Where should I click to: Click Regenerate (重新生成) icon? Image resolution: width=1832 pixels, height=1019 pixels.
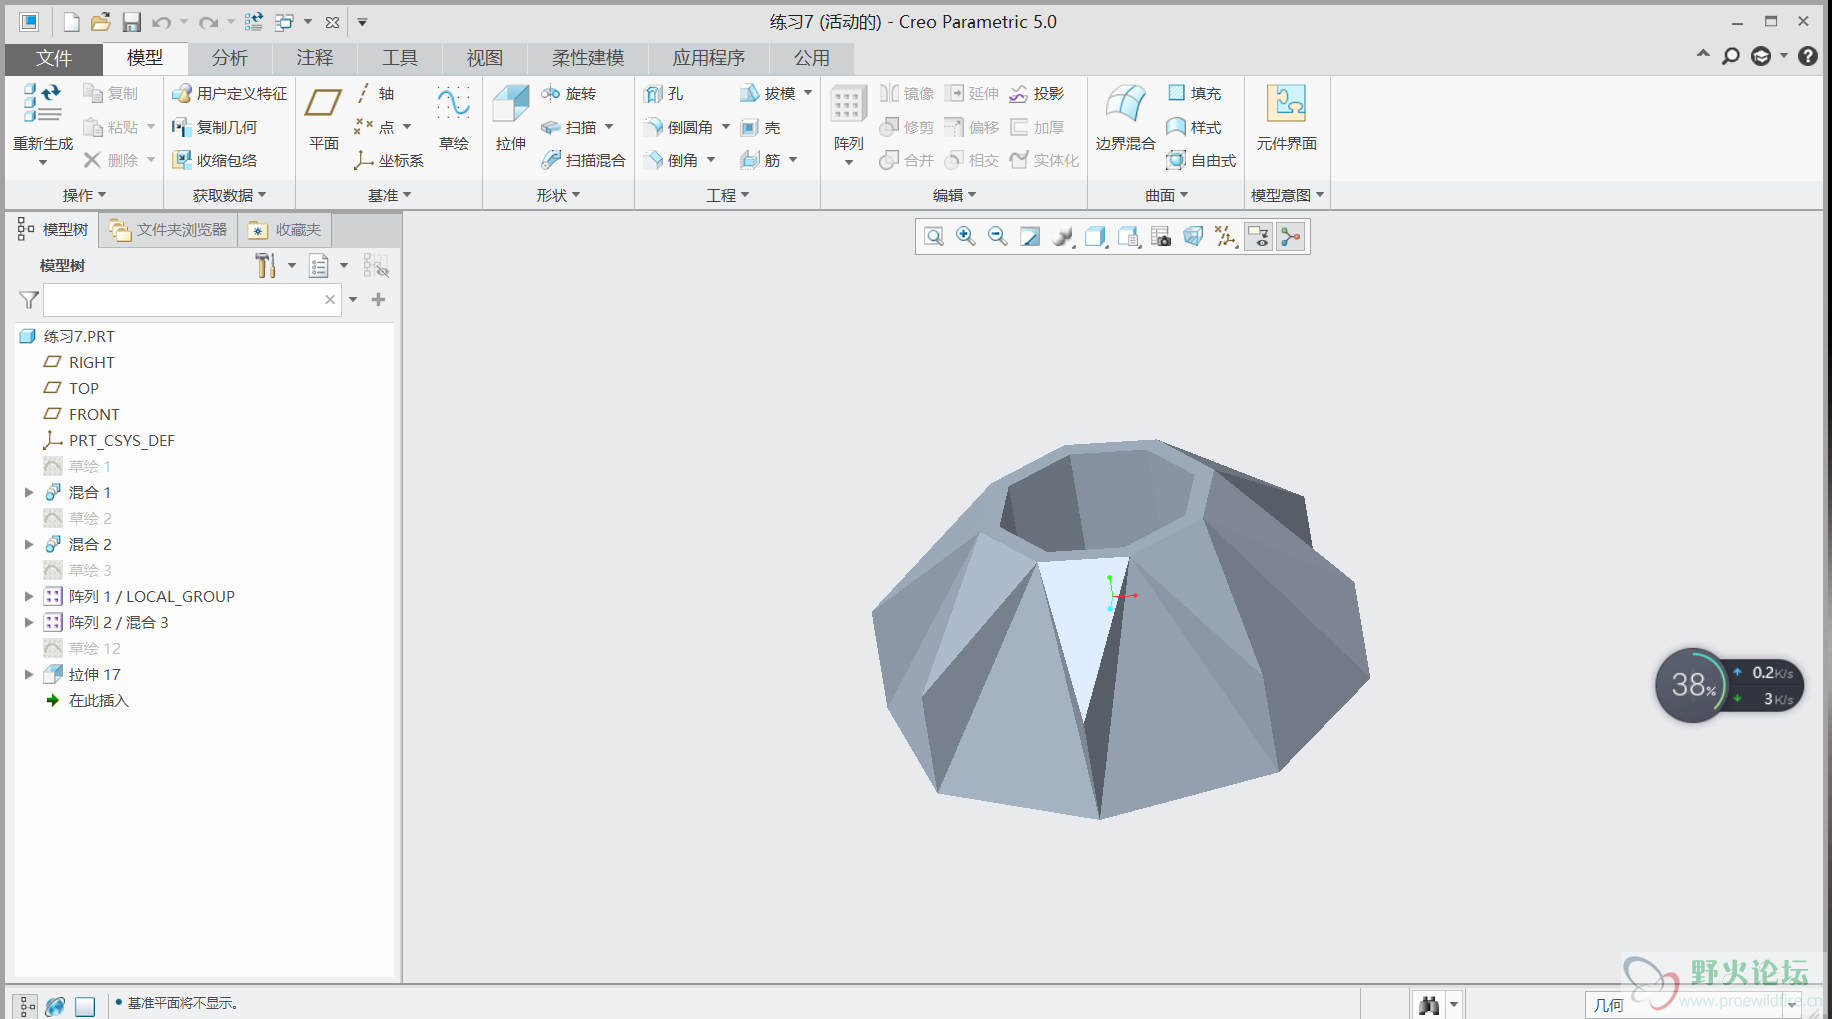tap(43, 103)
